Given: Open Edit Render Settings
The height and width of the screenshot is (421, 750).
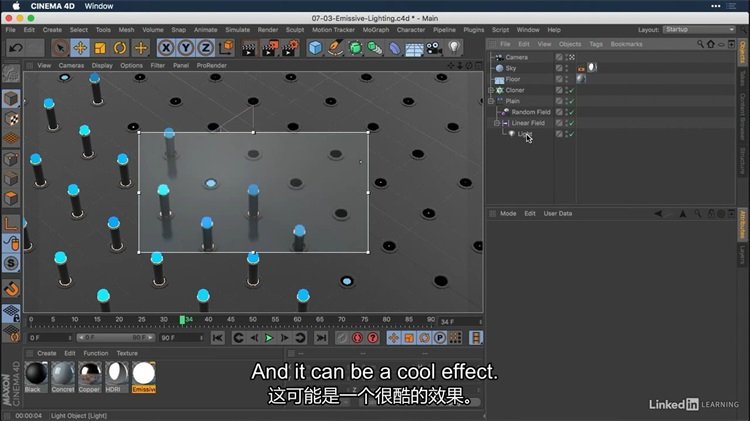Looking at the screenshot, I should (x=290, y=48).
